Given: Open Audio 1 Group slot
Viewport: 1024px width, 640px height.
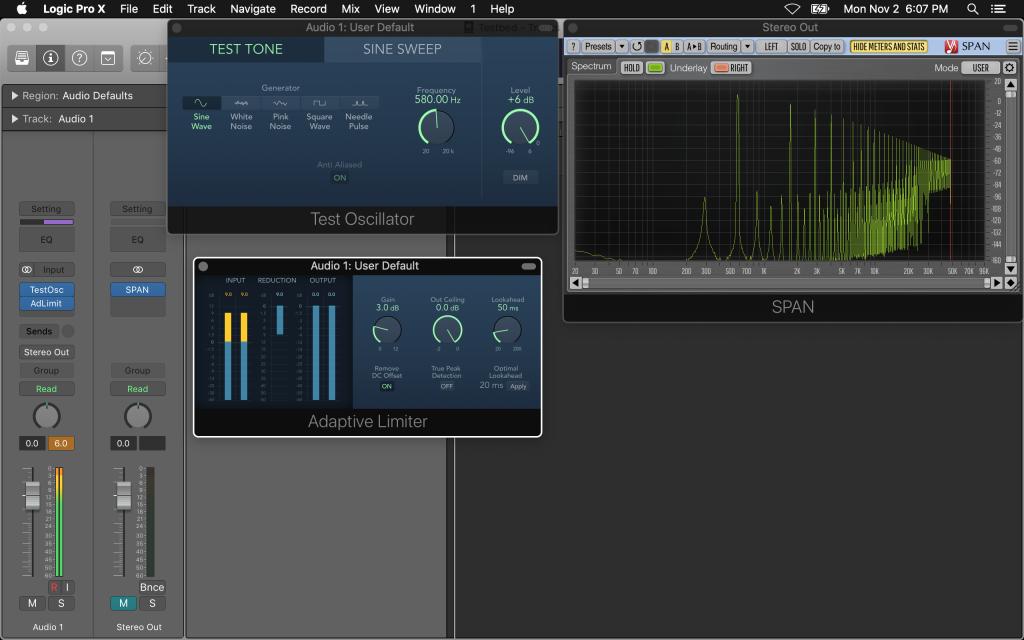Looking at the screenshot, I should tap(46, 370).
